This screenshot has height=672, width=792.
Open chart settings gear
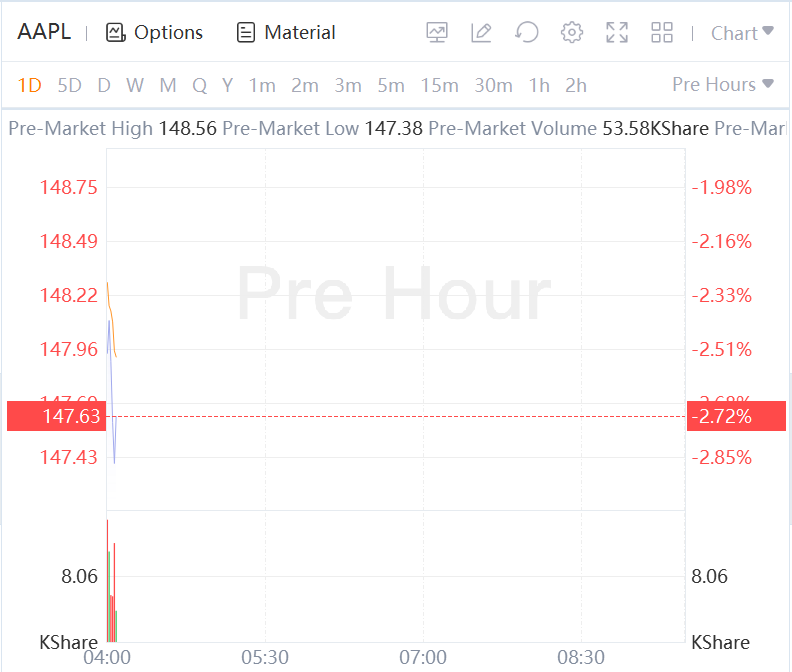pos(571,33)
